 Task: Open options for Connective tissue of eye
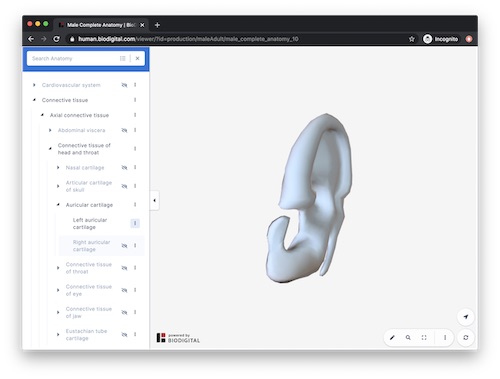(x=135, y=290)
